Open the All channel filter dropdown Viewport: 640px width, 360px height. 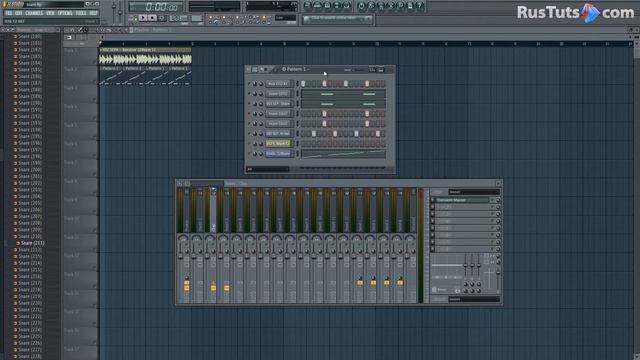[268, 169]
